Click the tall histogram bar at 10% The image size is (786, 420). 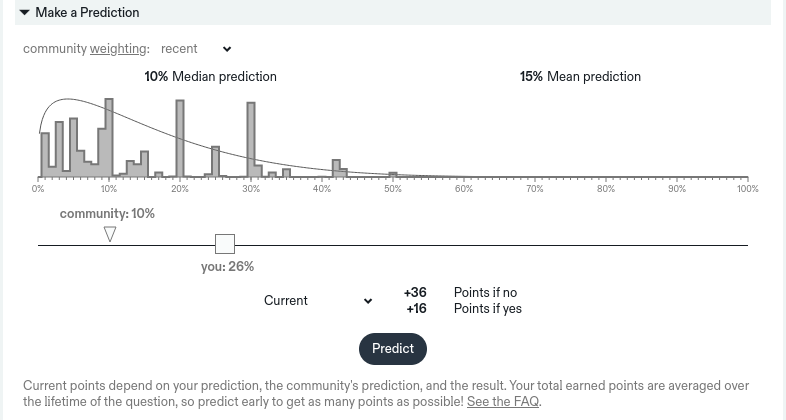tap(109, 138)
